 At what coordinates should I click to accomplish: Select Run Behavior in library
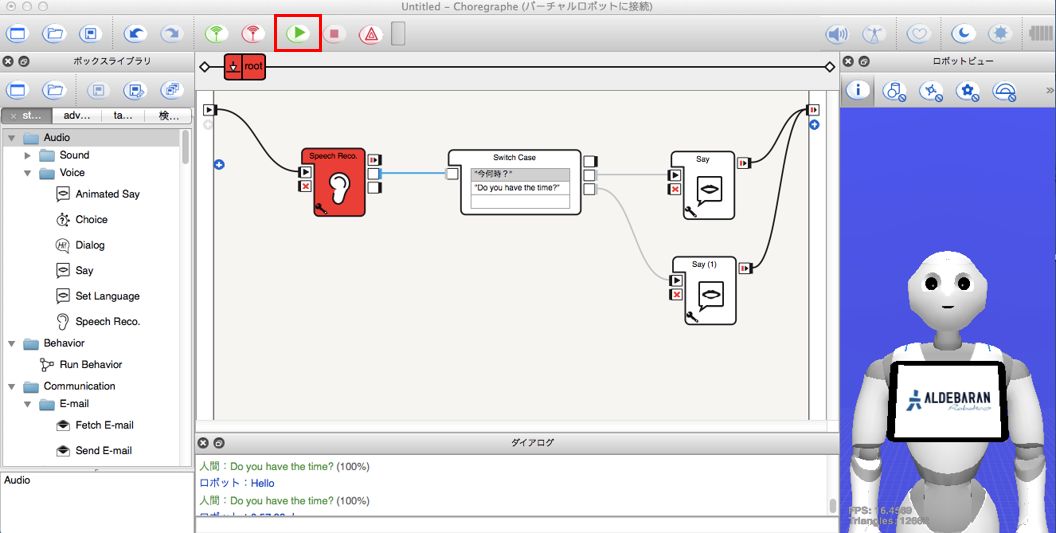[x=81, y=365]
